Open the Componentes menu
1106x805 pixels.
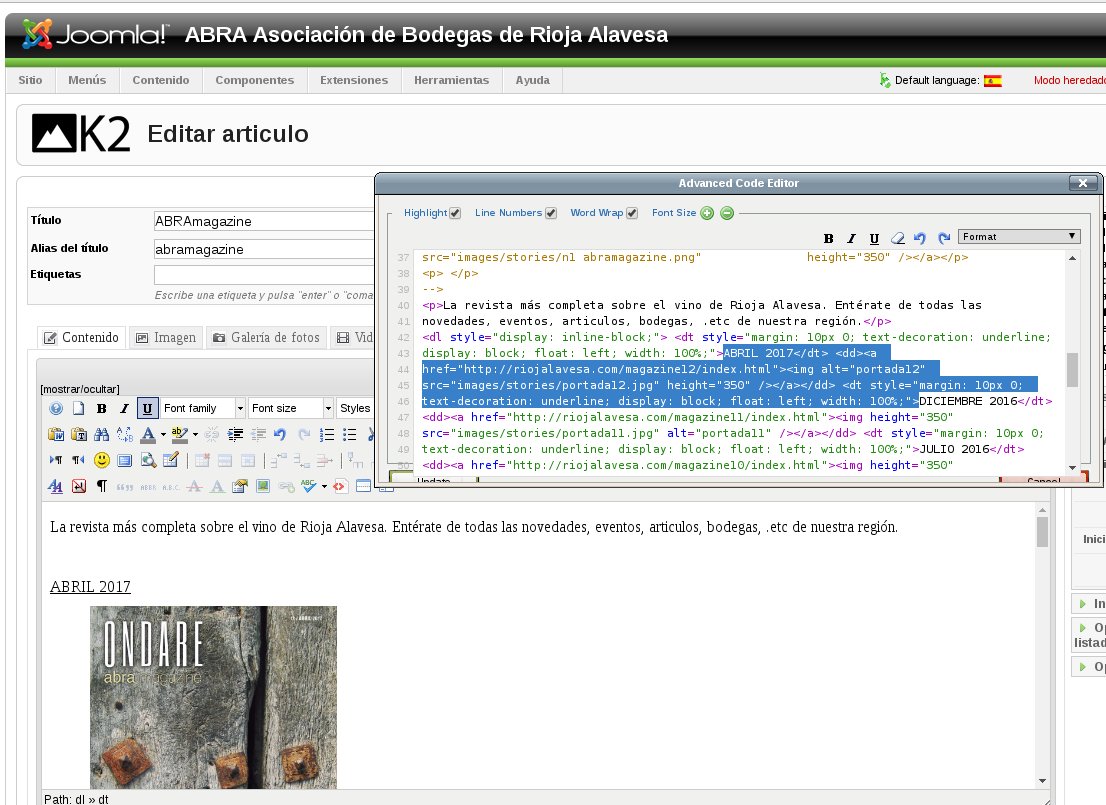point(254,80)
